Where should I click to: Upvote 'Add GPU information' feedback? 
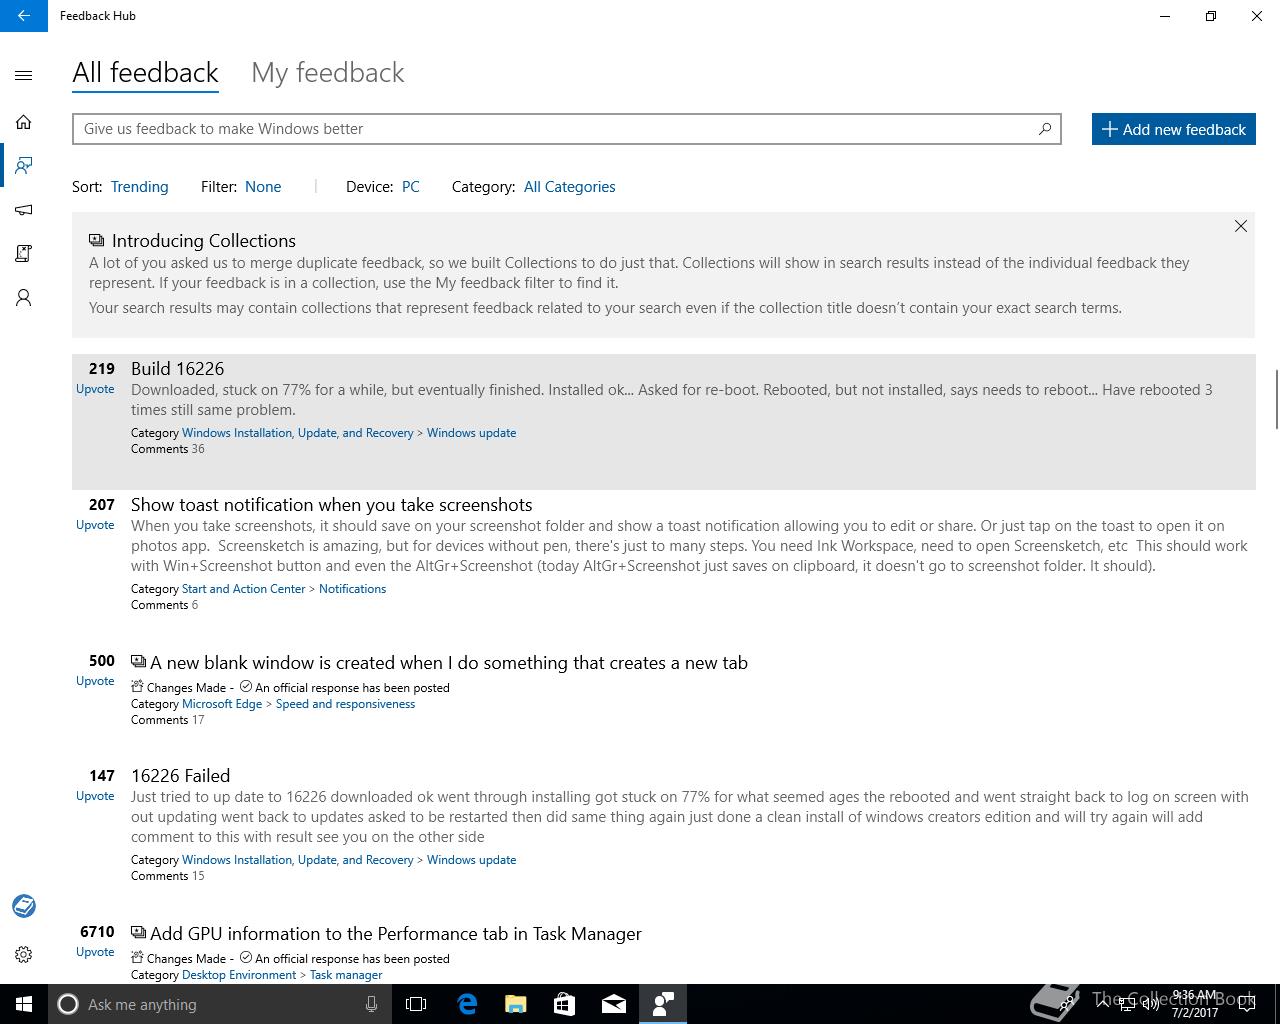pos(95,952)
